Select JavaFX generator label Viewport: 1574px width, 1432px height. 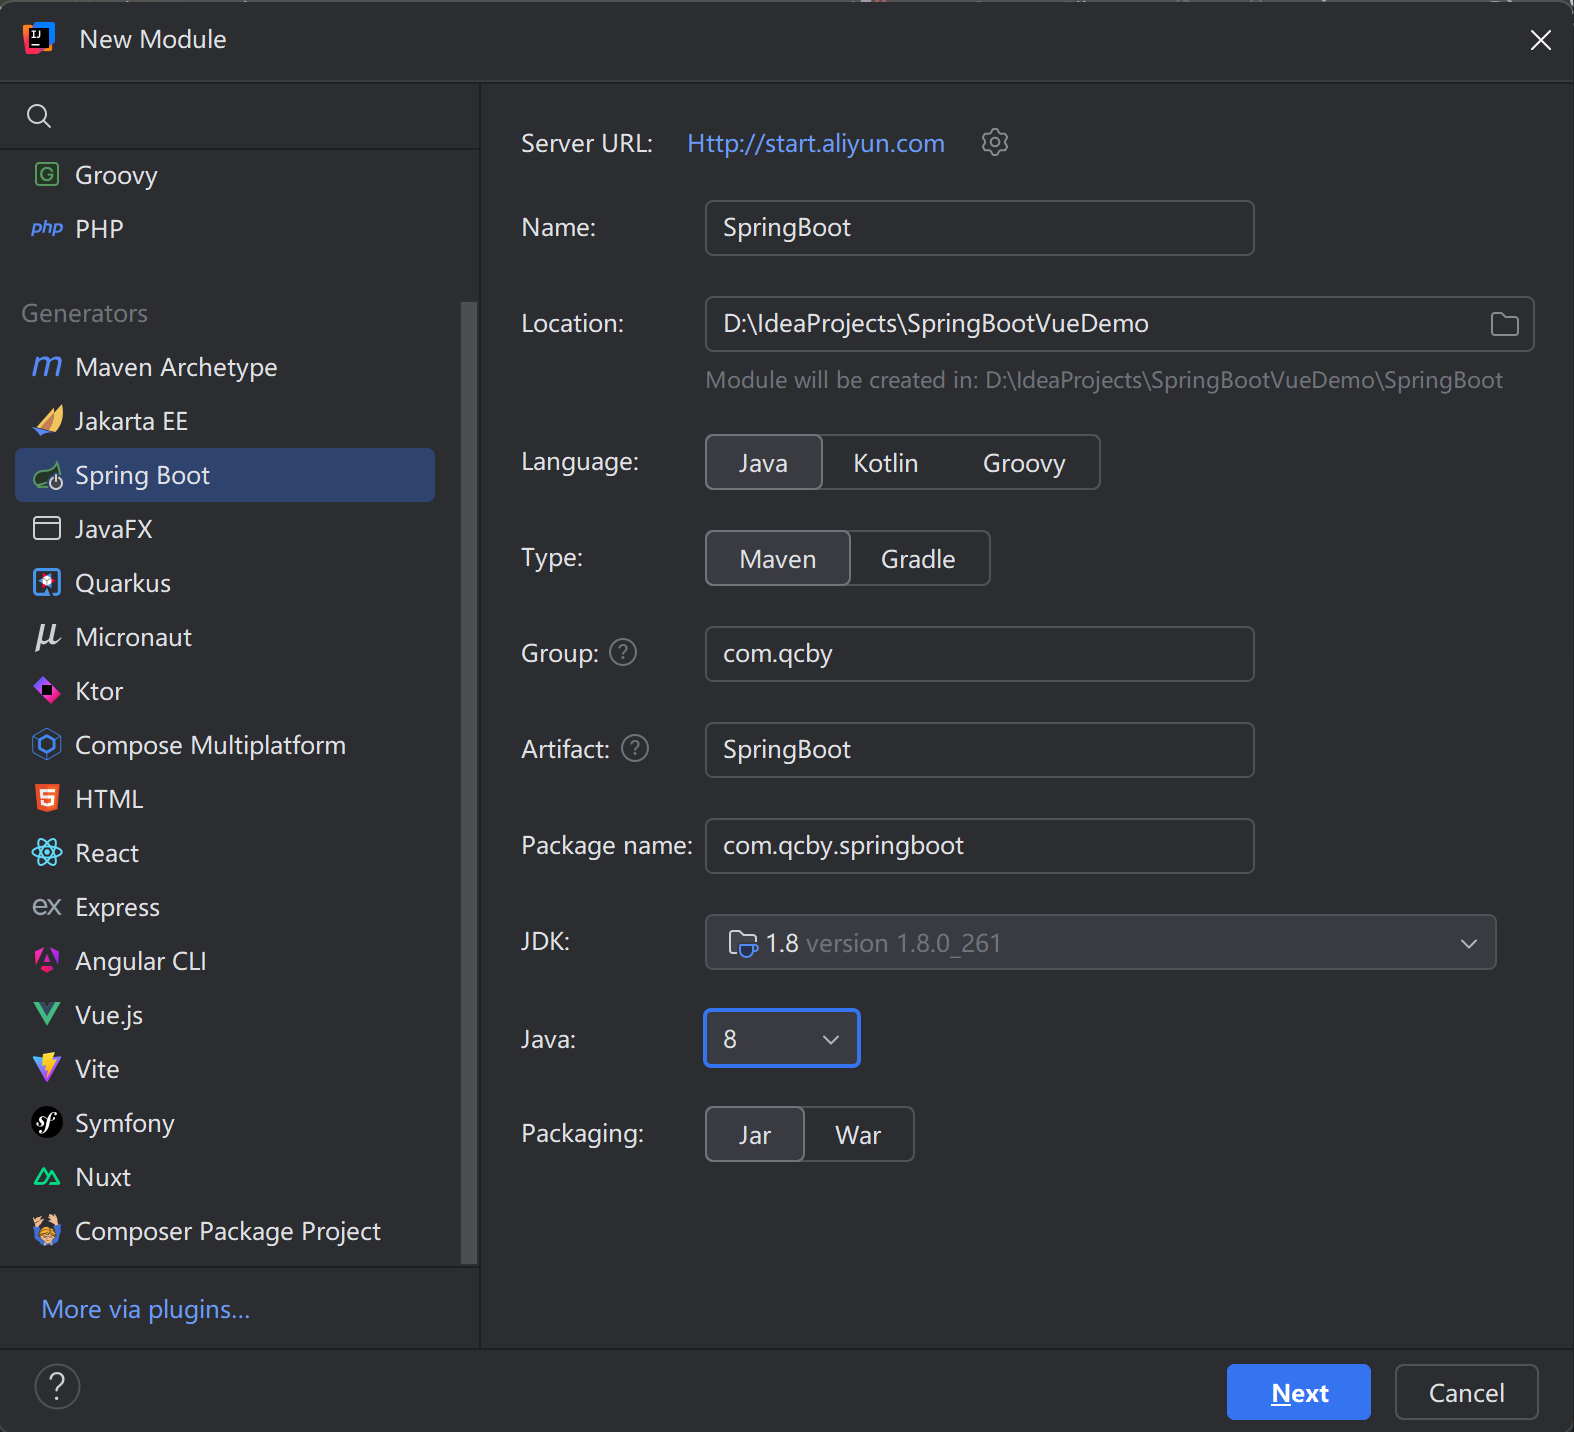coord(114,529)
